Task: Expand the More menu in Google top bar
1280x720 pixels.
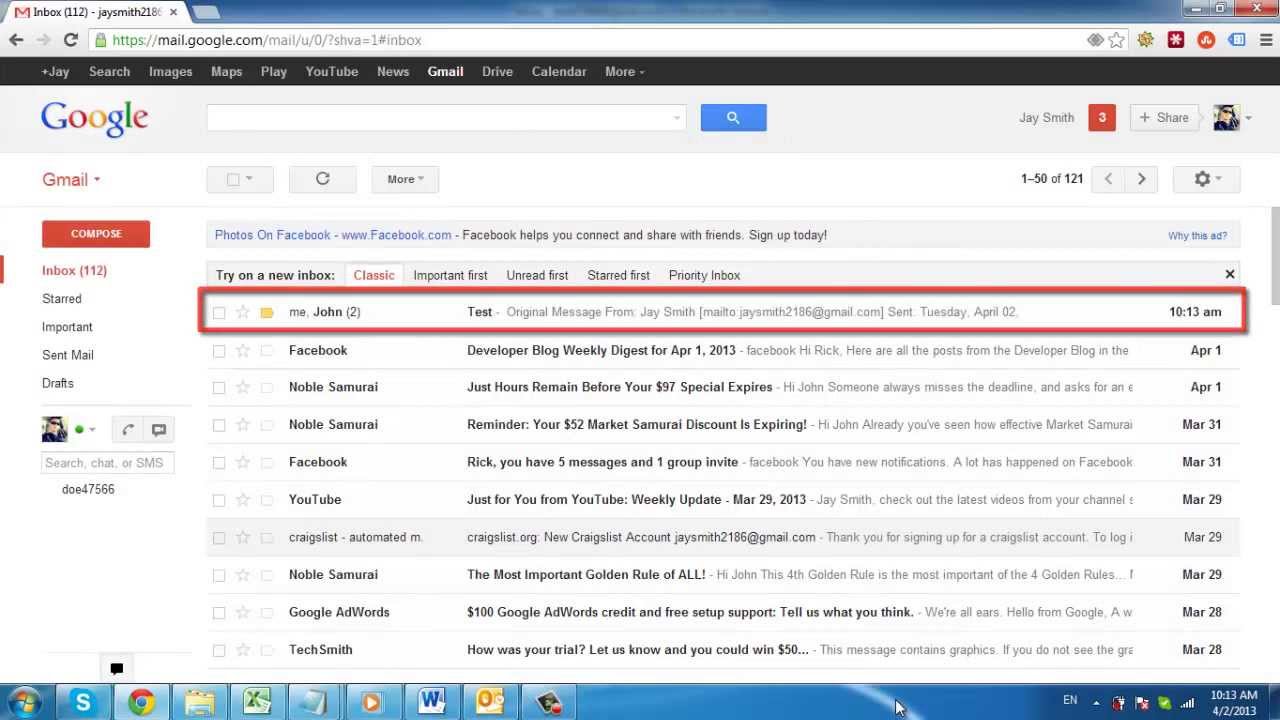Action: pyautogui.click(x=624, y=72)
